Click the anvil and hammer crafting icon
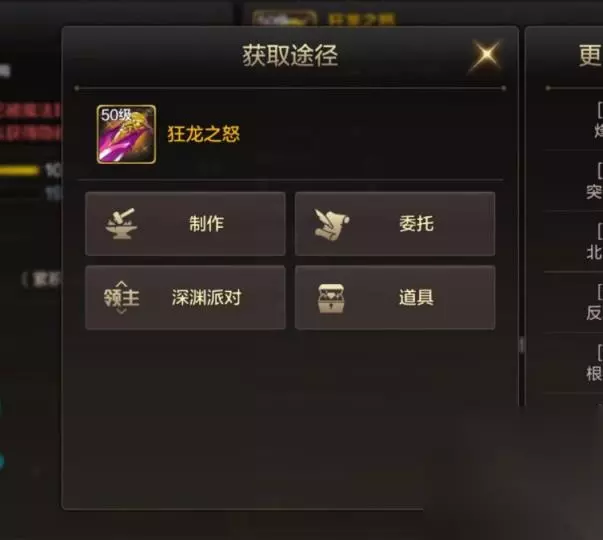603x540 pixels. (x=121, y=224)
